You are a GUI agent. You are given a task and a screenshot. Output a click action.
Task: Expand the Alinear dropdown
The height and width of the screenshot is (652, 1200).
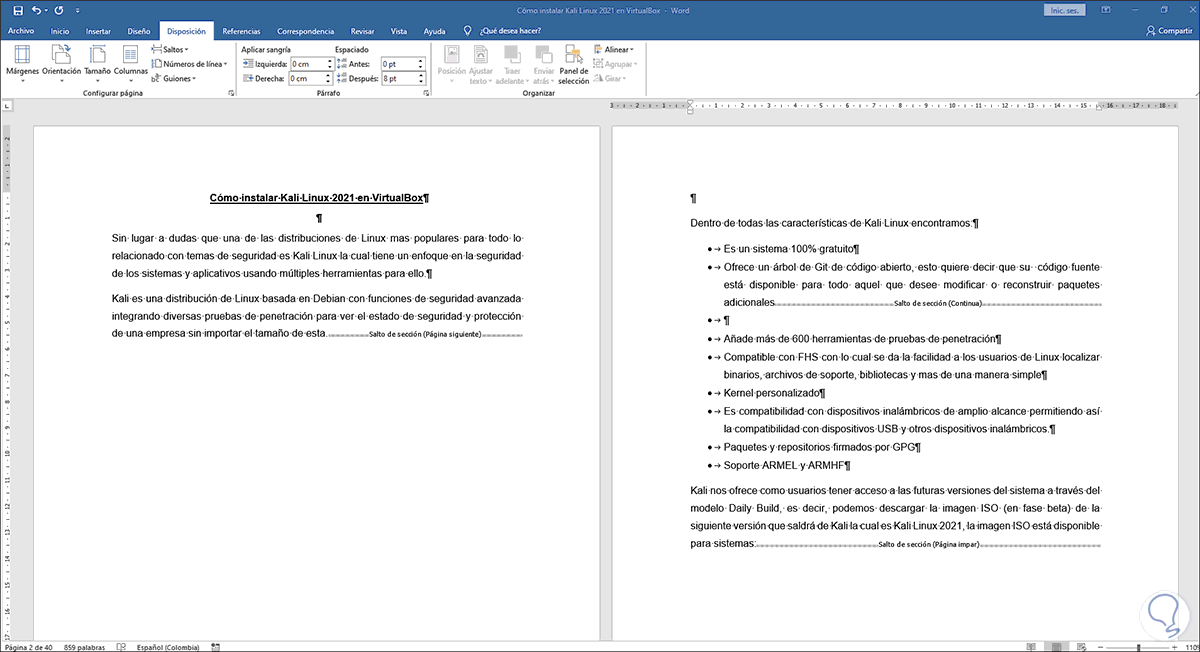pyautogui.click(x=613, y=49)
